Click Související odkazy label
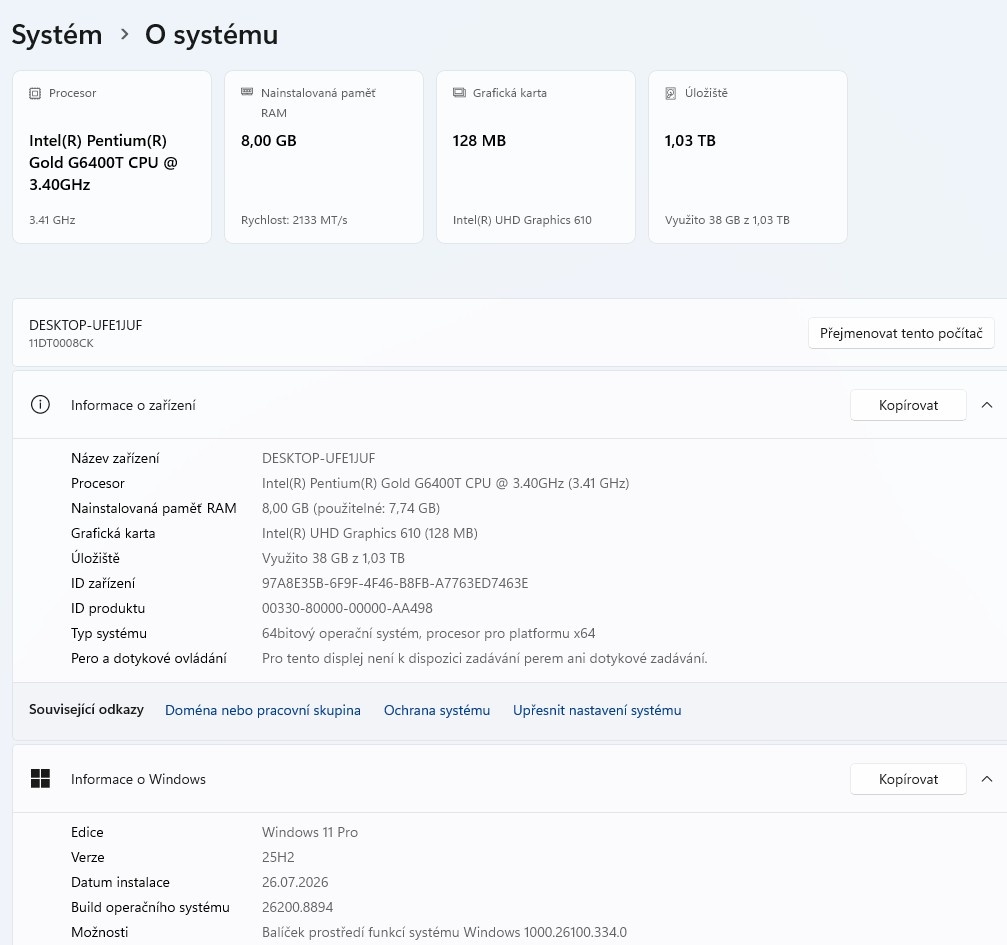This screenshot has width=1007, height=945. (86, 709)
